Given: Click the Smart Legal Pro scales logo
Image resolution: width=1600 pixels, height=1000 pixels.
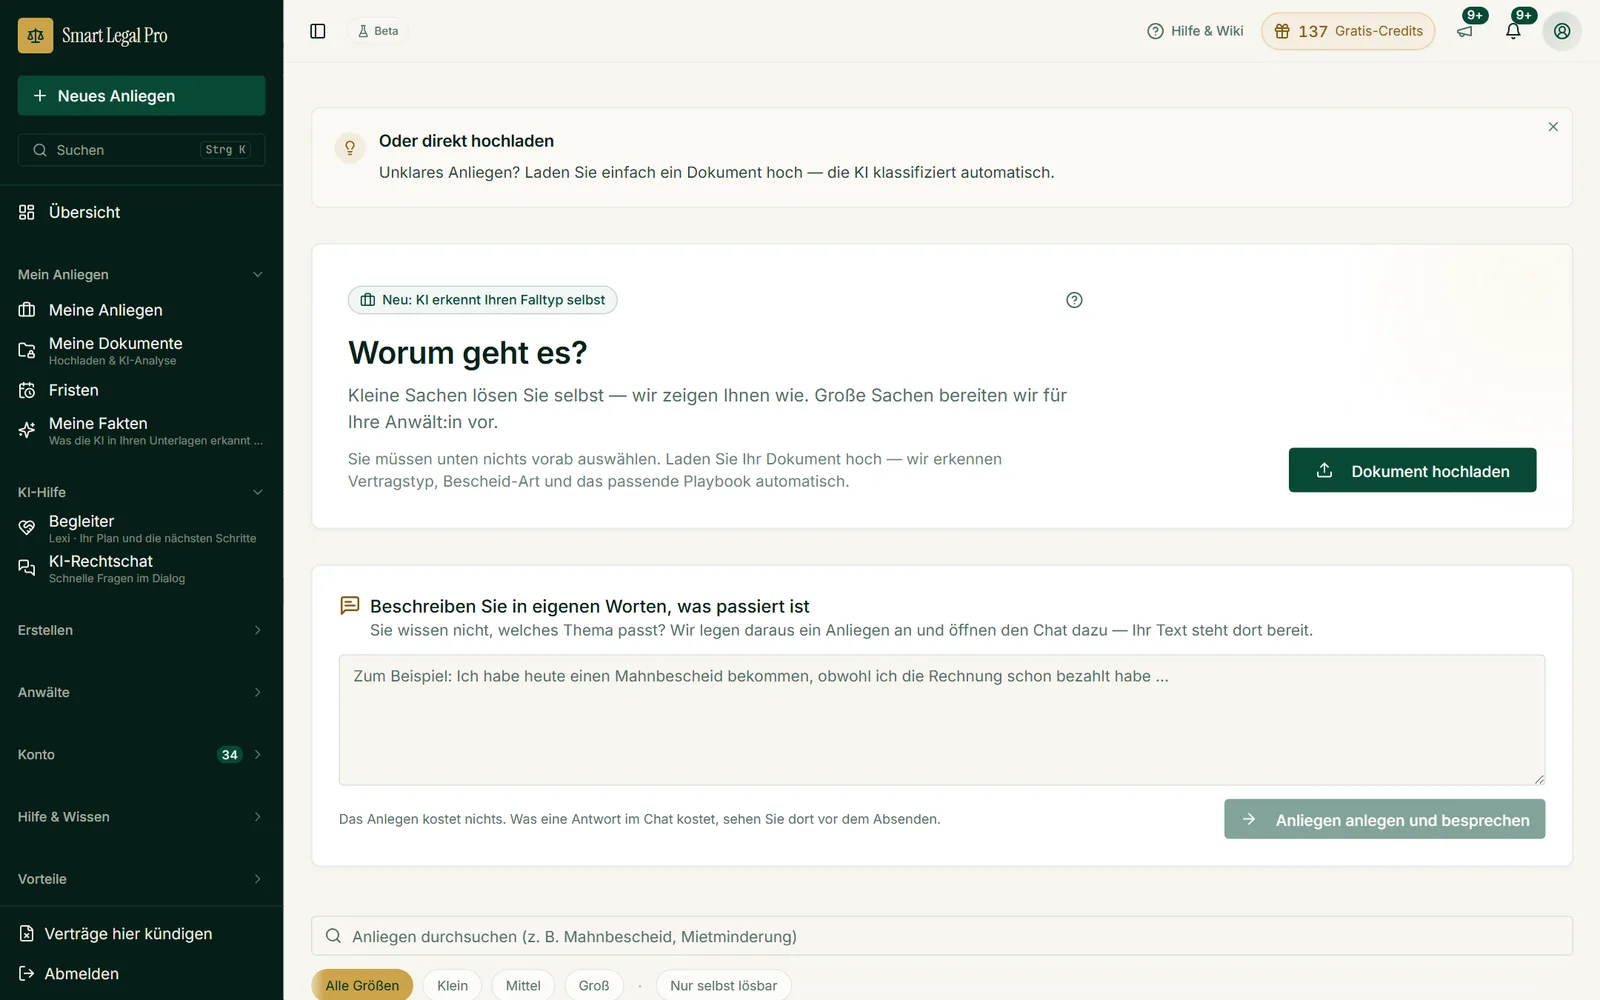Looking at the screenshot, I should pos(35,36).
